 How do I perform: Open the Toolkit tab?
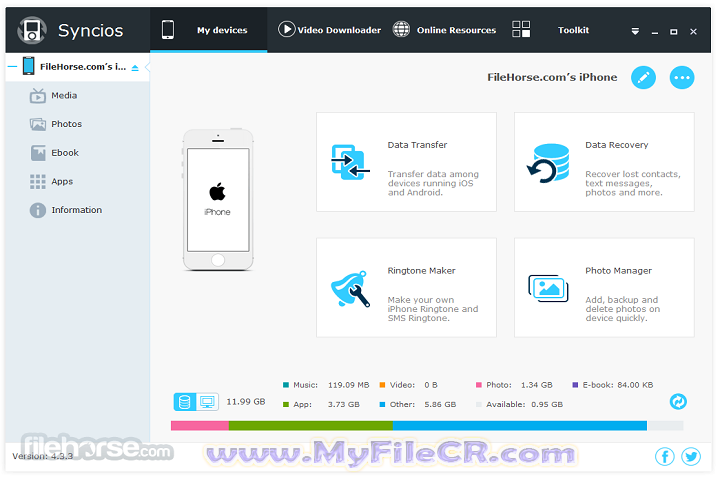pyautogui.click(x=551, y=30)
